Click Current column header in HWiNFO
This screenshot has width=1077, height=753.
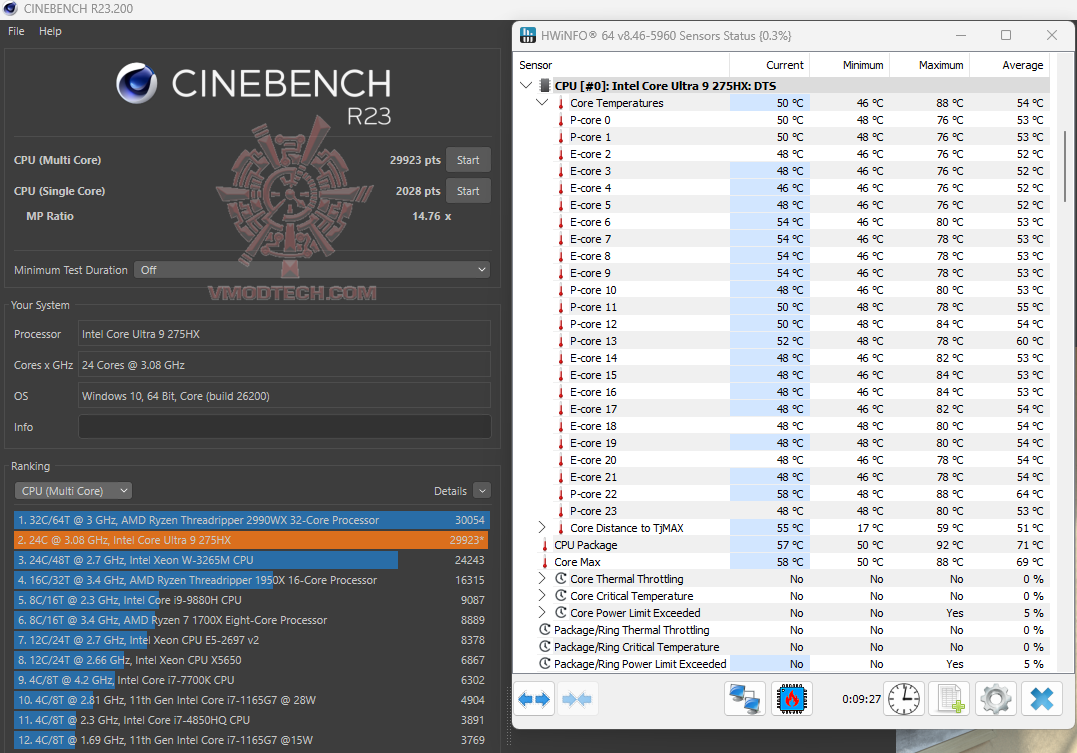pyautogui.click(x=769, y=65)
